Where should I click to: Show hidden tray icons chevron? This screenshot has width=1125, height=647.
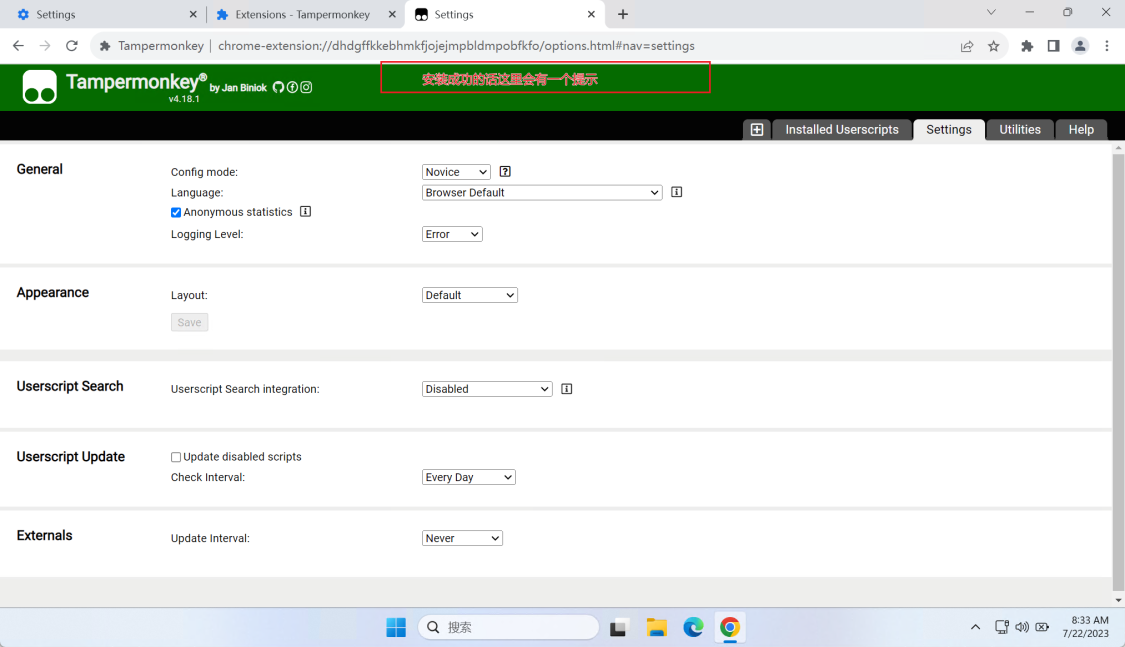pyautogui.click(x=975, y=627)
